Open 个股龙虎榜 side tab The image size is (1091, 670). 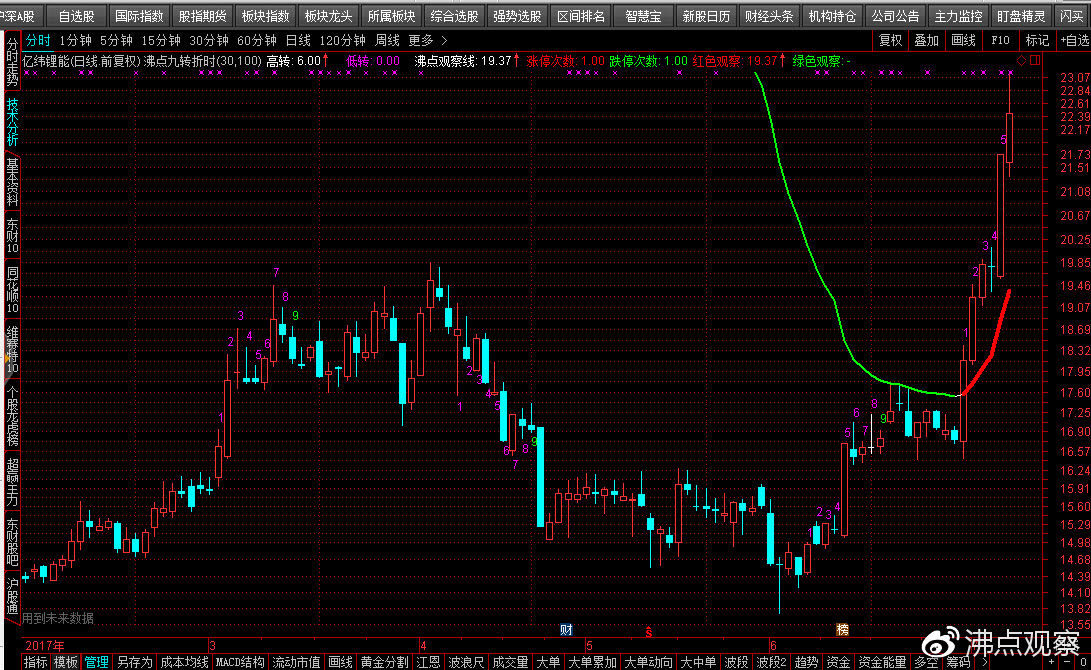point(12,416)
